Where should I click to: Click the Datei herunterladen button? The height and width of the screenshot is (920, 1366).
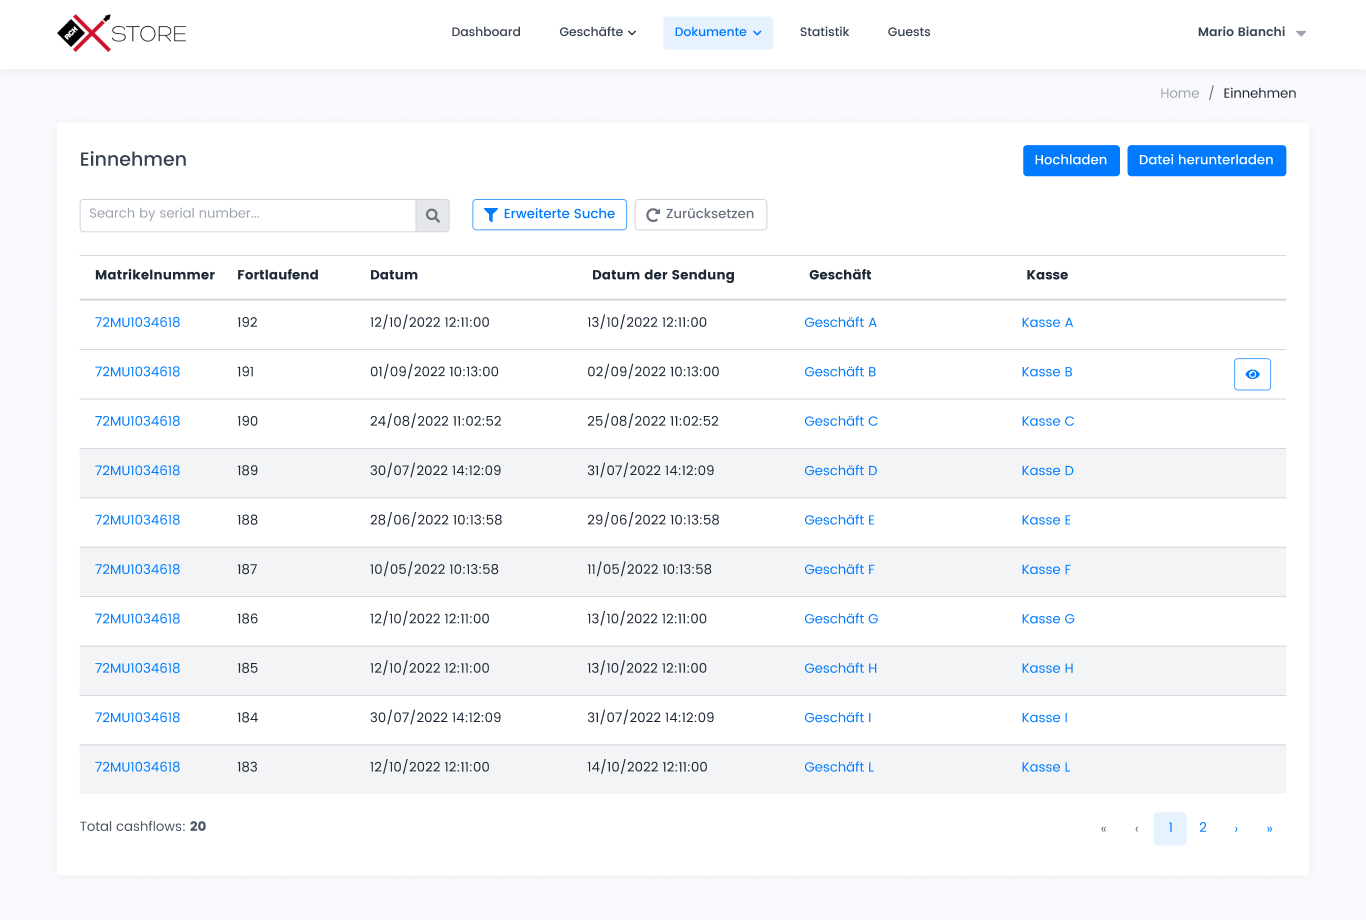[x=1206, y=160]
